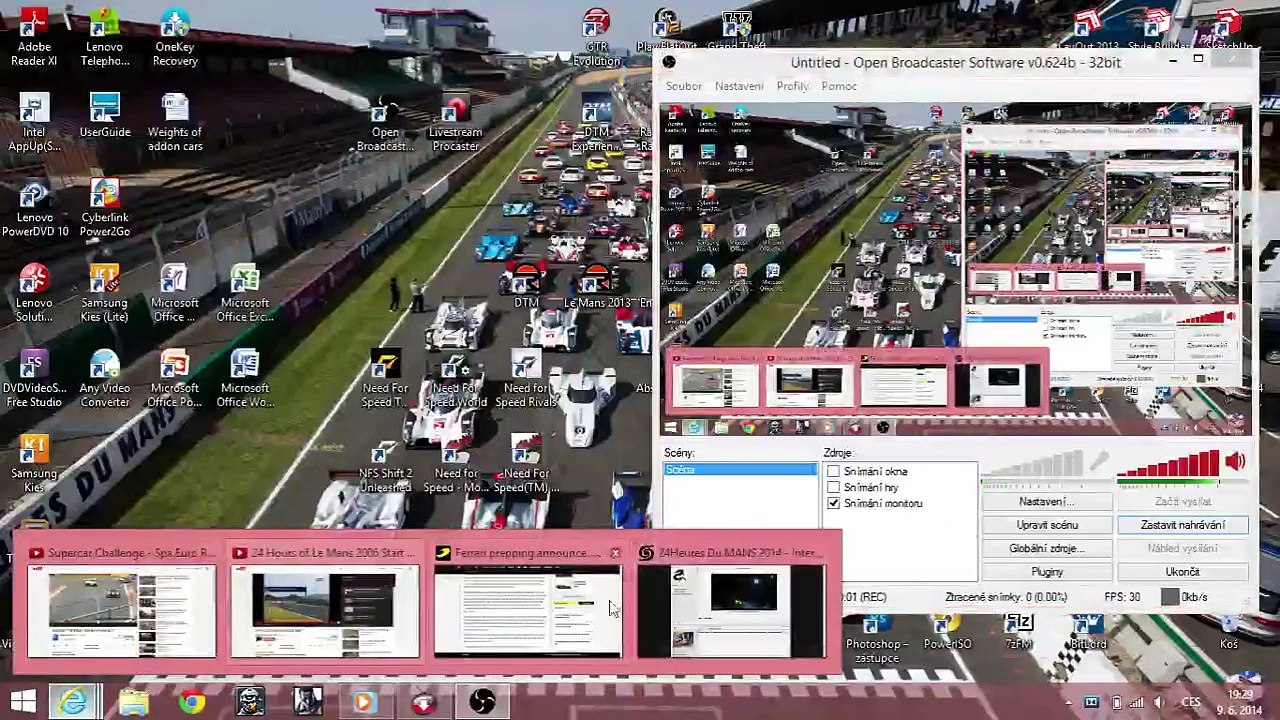Viewport: 1280px width, 720px height.
Task: Launch Any Video Converter desktop shortcut
Action: (104, 378)
